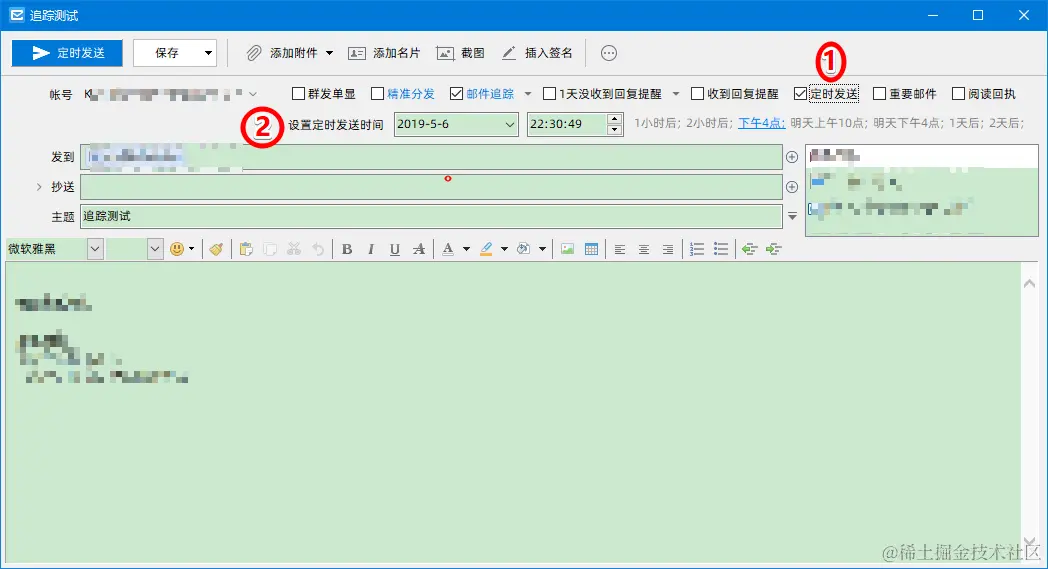Uncheck the 定时发送 checkbox
Screen dimensions: 1048x569
800,94
